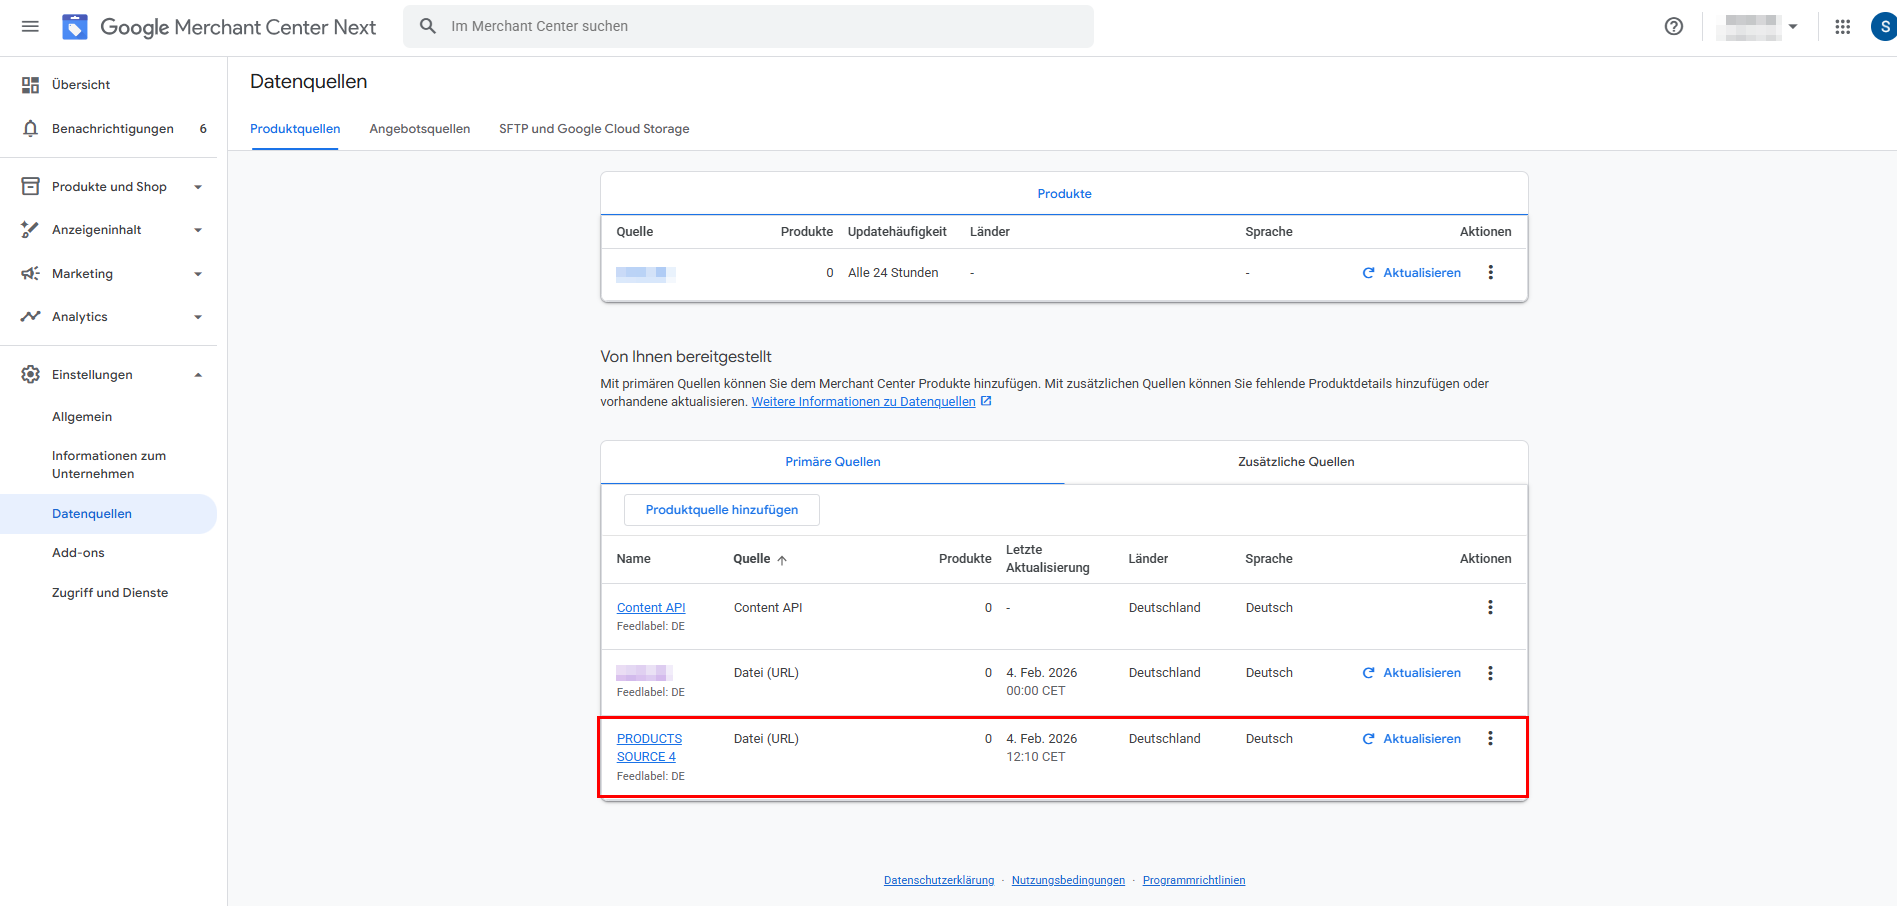This screenshot has height=906, width=1897.
Task: Switch to the Produktquellen tab
Action: pos(295,129)
